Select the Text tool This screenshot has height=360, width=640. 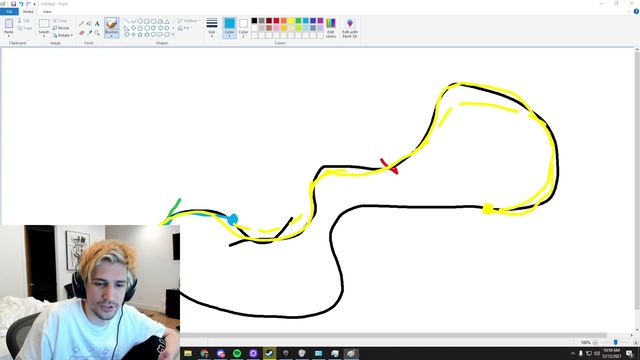coord(97,24)
